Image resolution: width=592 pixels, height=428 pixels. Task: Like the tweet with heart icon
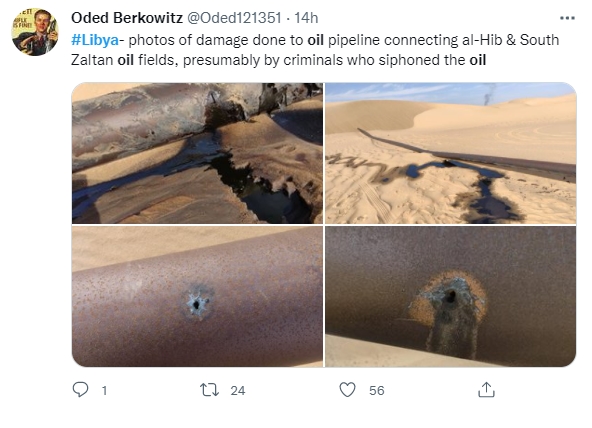point(347,390)
